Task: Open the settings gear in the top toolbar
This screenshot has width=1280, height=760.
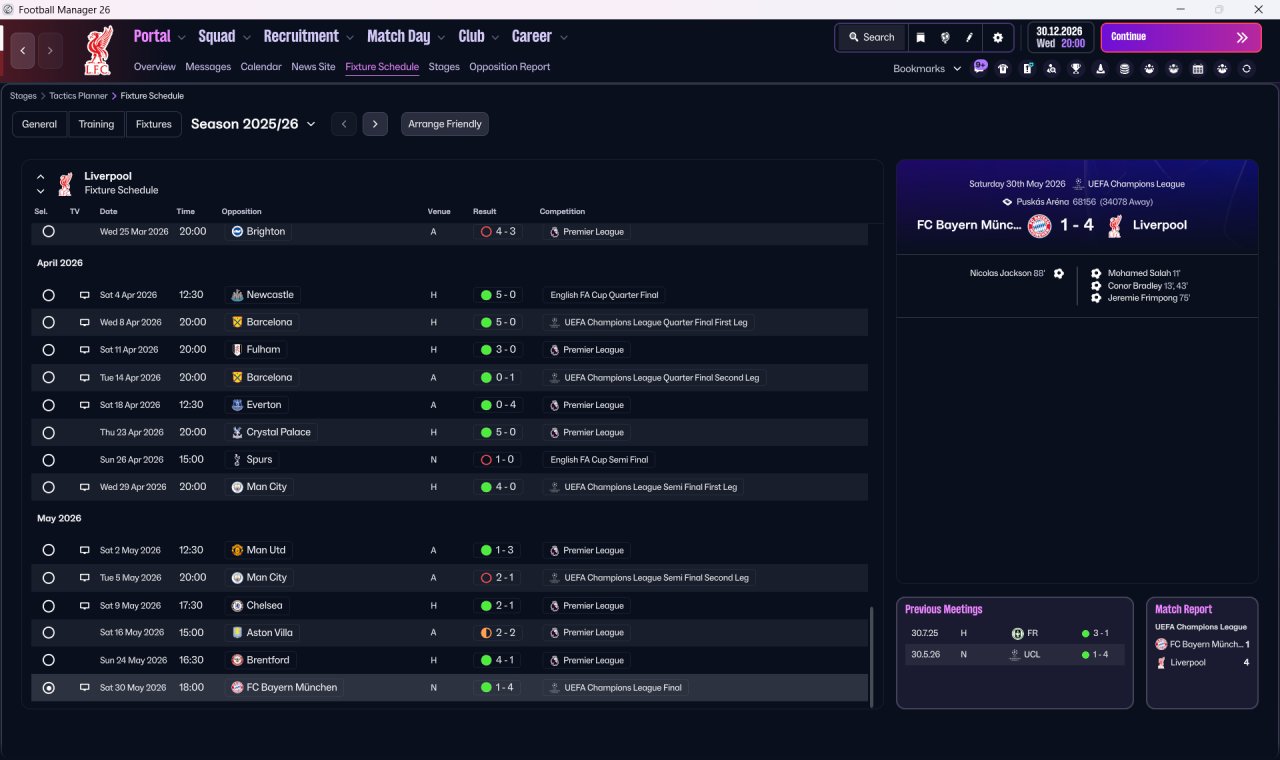Action: (997, 37)
